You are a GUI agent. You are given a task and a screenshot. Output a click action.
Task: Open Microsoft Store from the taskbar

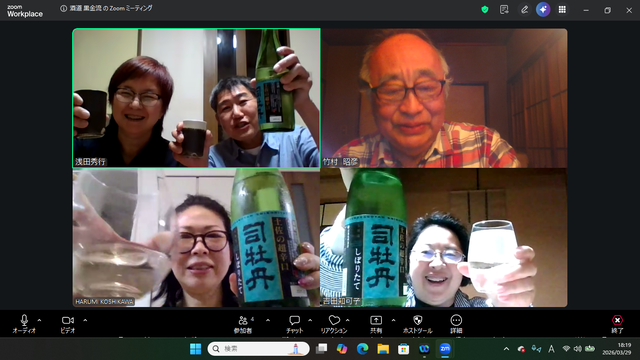[404, 349]
